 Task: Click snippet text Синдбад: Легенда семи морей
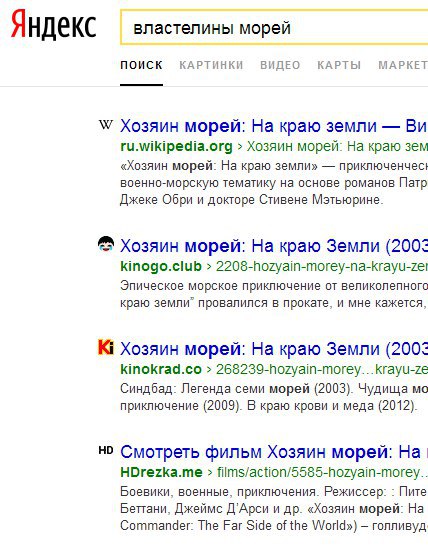pyautogui.click(x=215, y=389)
